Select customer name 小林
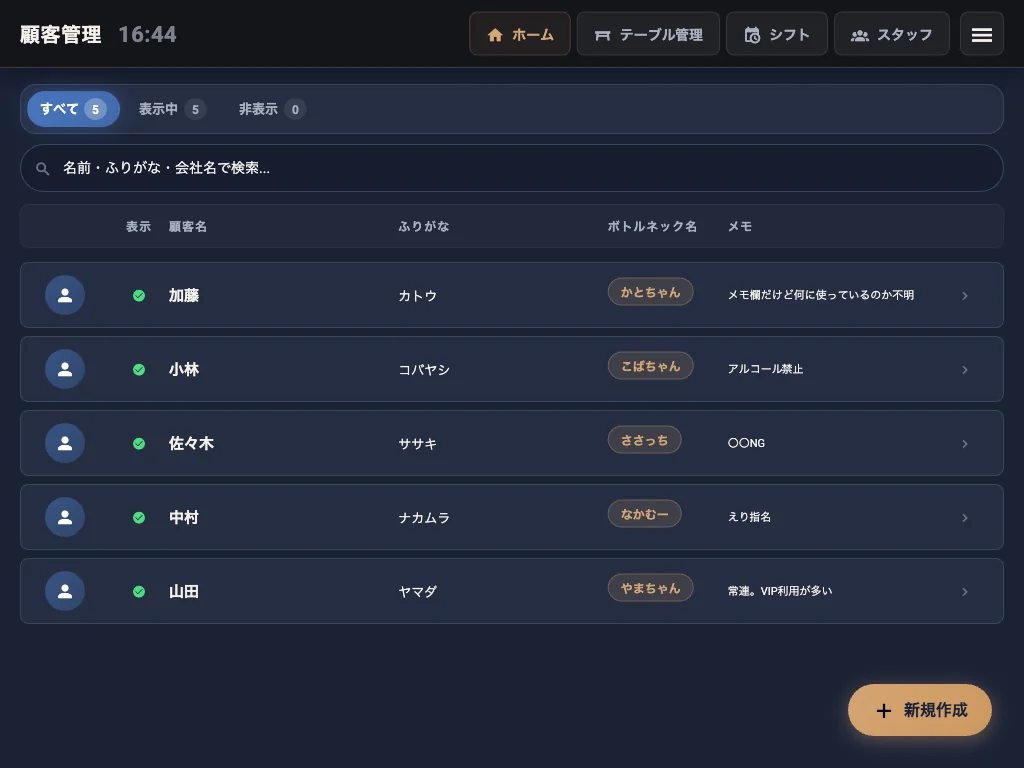 click(184, 370)
